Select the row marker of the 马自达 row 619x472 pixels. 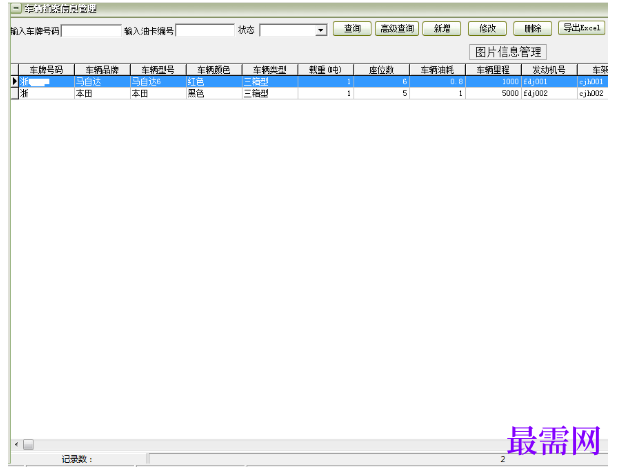tap(15, 82)
